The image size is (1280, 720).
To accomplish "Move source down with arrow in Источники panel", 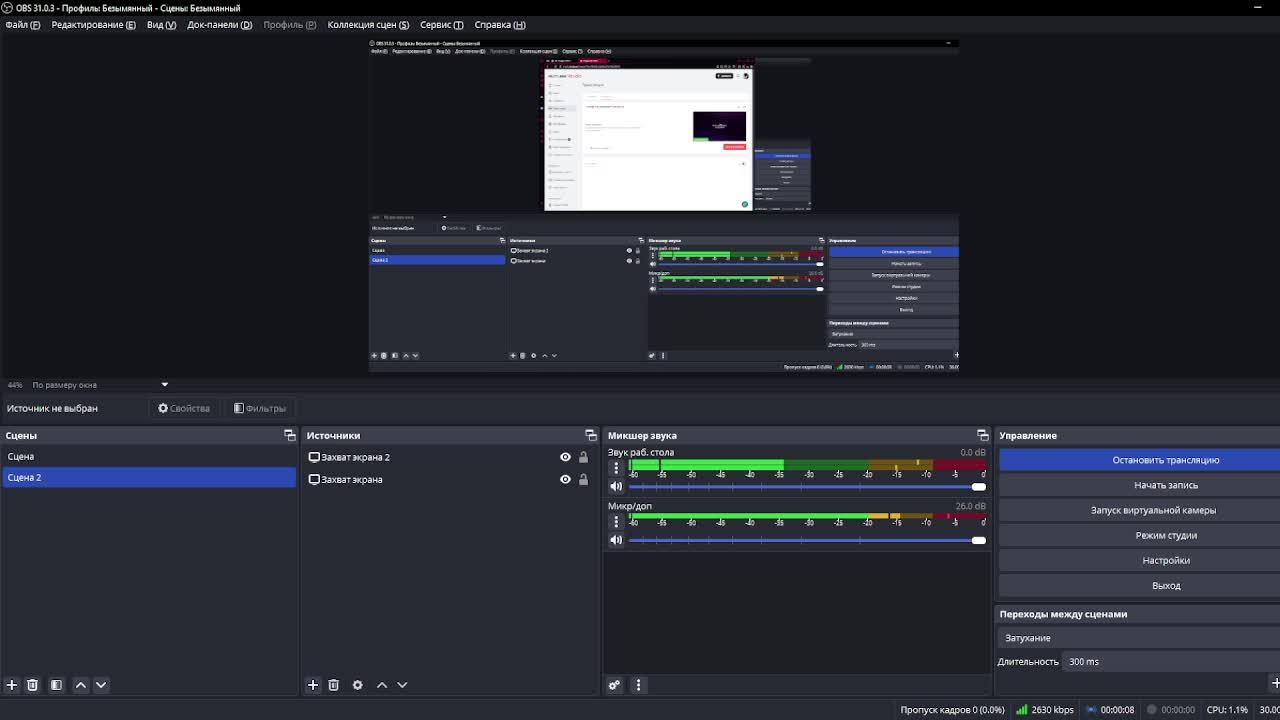I will pyautogui.click(x=402, y=685).
